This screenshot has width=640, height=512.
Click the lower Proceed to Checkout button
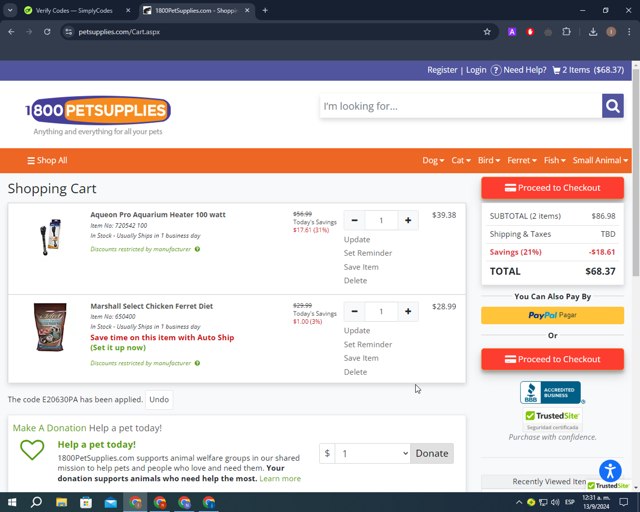(552, 359)
